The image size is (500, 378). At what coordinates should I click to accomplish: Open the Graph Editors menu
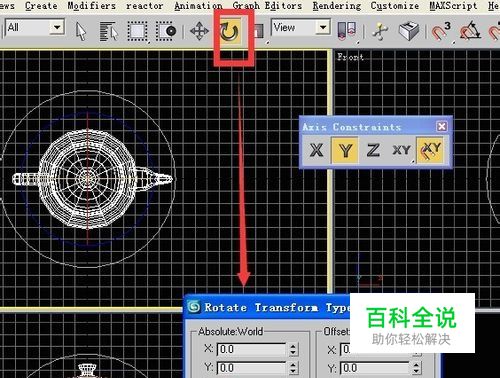point(267,6)
